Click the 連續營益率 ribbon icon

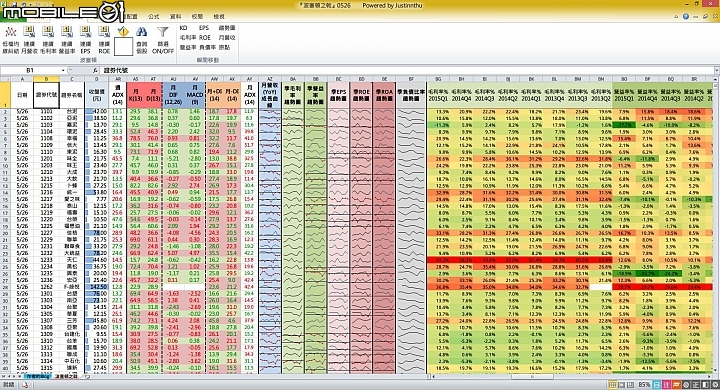click(x=67, y=40)
